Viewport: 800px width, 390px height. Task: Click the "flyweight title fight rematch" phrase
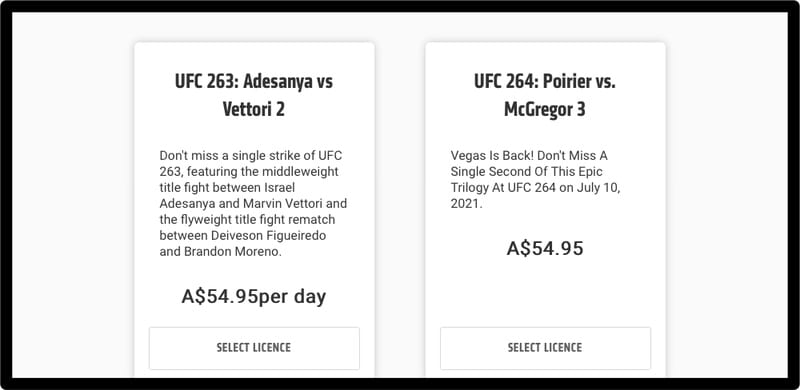pyautogui.click(x=256, y=220)
